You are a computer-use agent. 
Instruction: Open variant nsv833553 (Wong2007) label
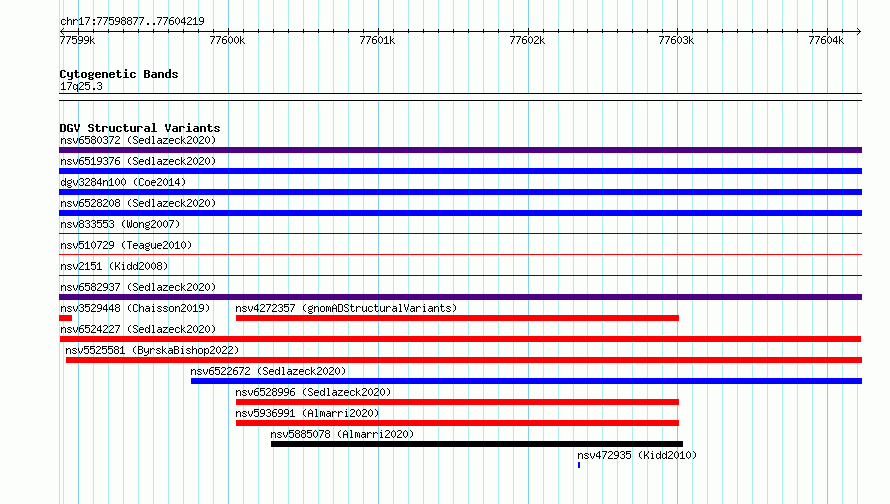pos(120,224)
